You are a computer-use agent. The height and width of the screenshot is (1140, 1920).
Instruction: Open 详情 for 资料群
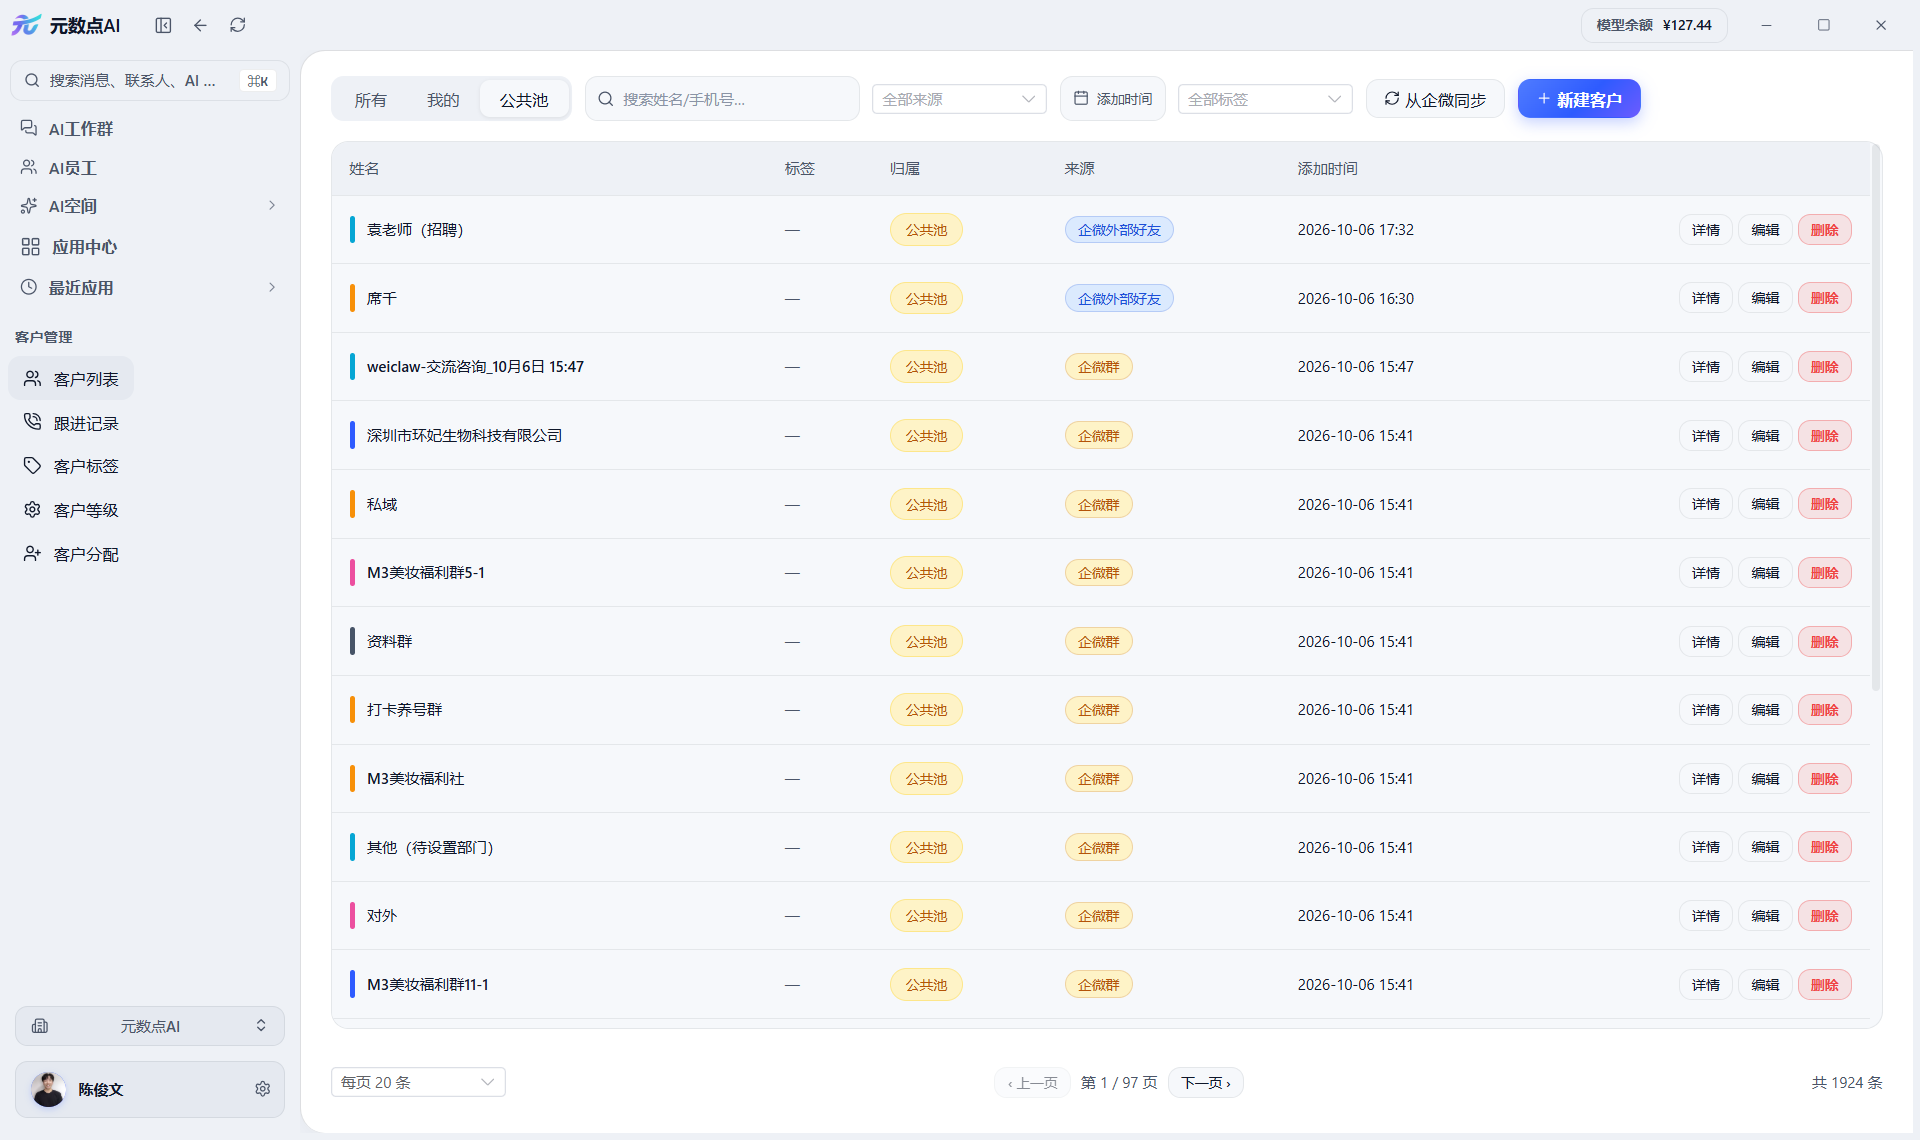tap(1705, 641)
